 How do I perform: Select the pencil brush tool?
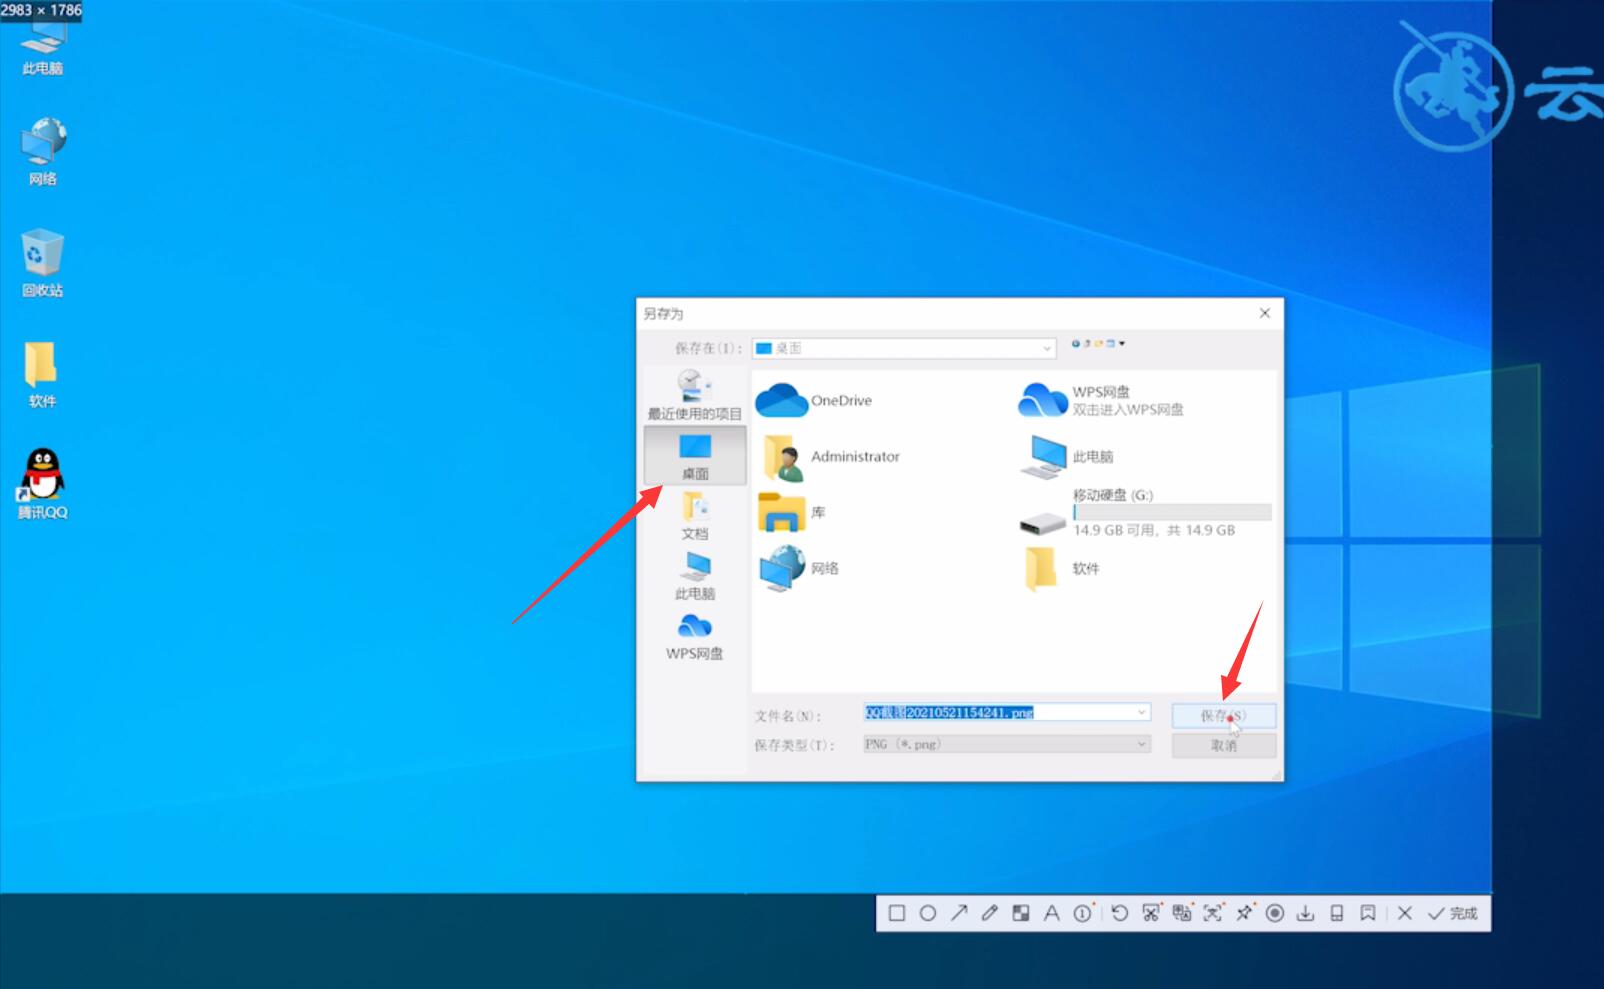coord(990,913)
